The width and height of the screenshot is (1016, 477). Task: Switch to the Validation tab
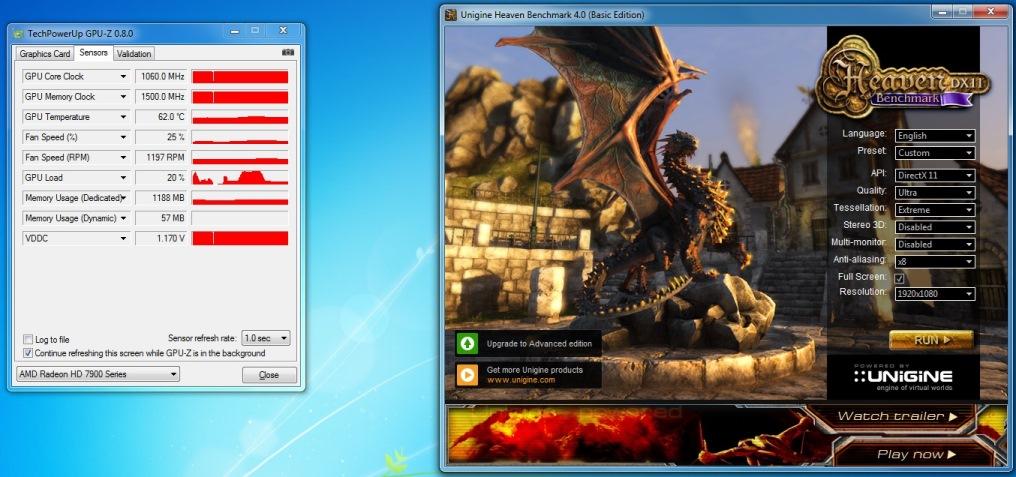(134, 54)
